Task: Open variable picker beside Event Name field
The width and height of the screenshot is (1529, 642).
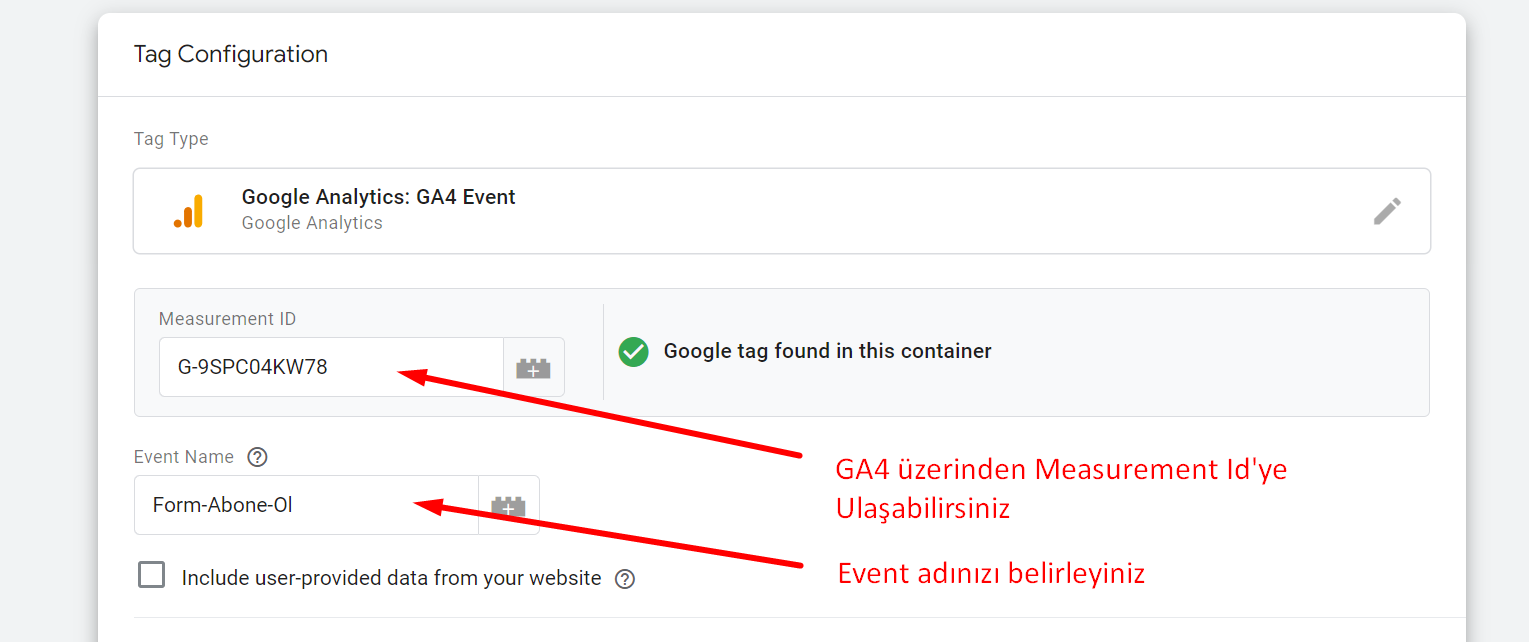Action: point(508,506)
